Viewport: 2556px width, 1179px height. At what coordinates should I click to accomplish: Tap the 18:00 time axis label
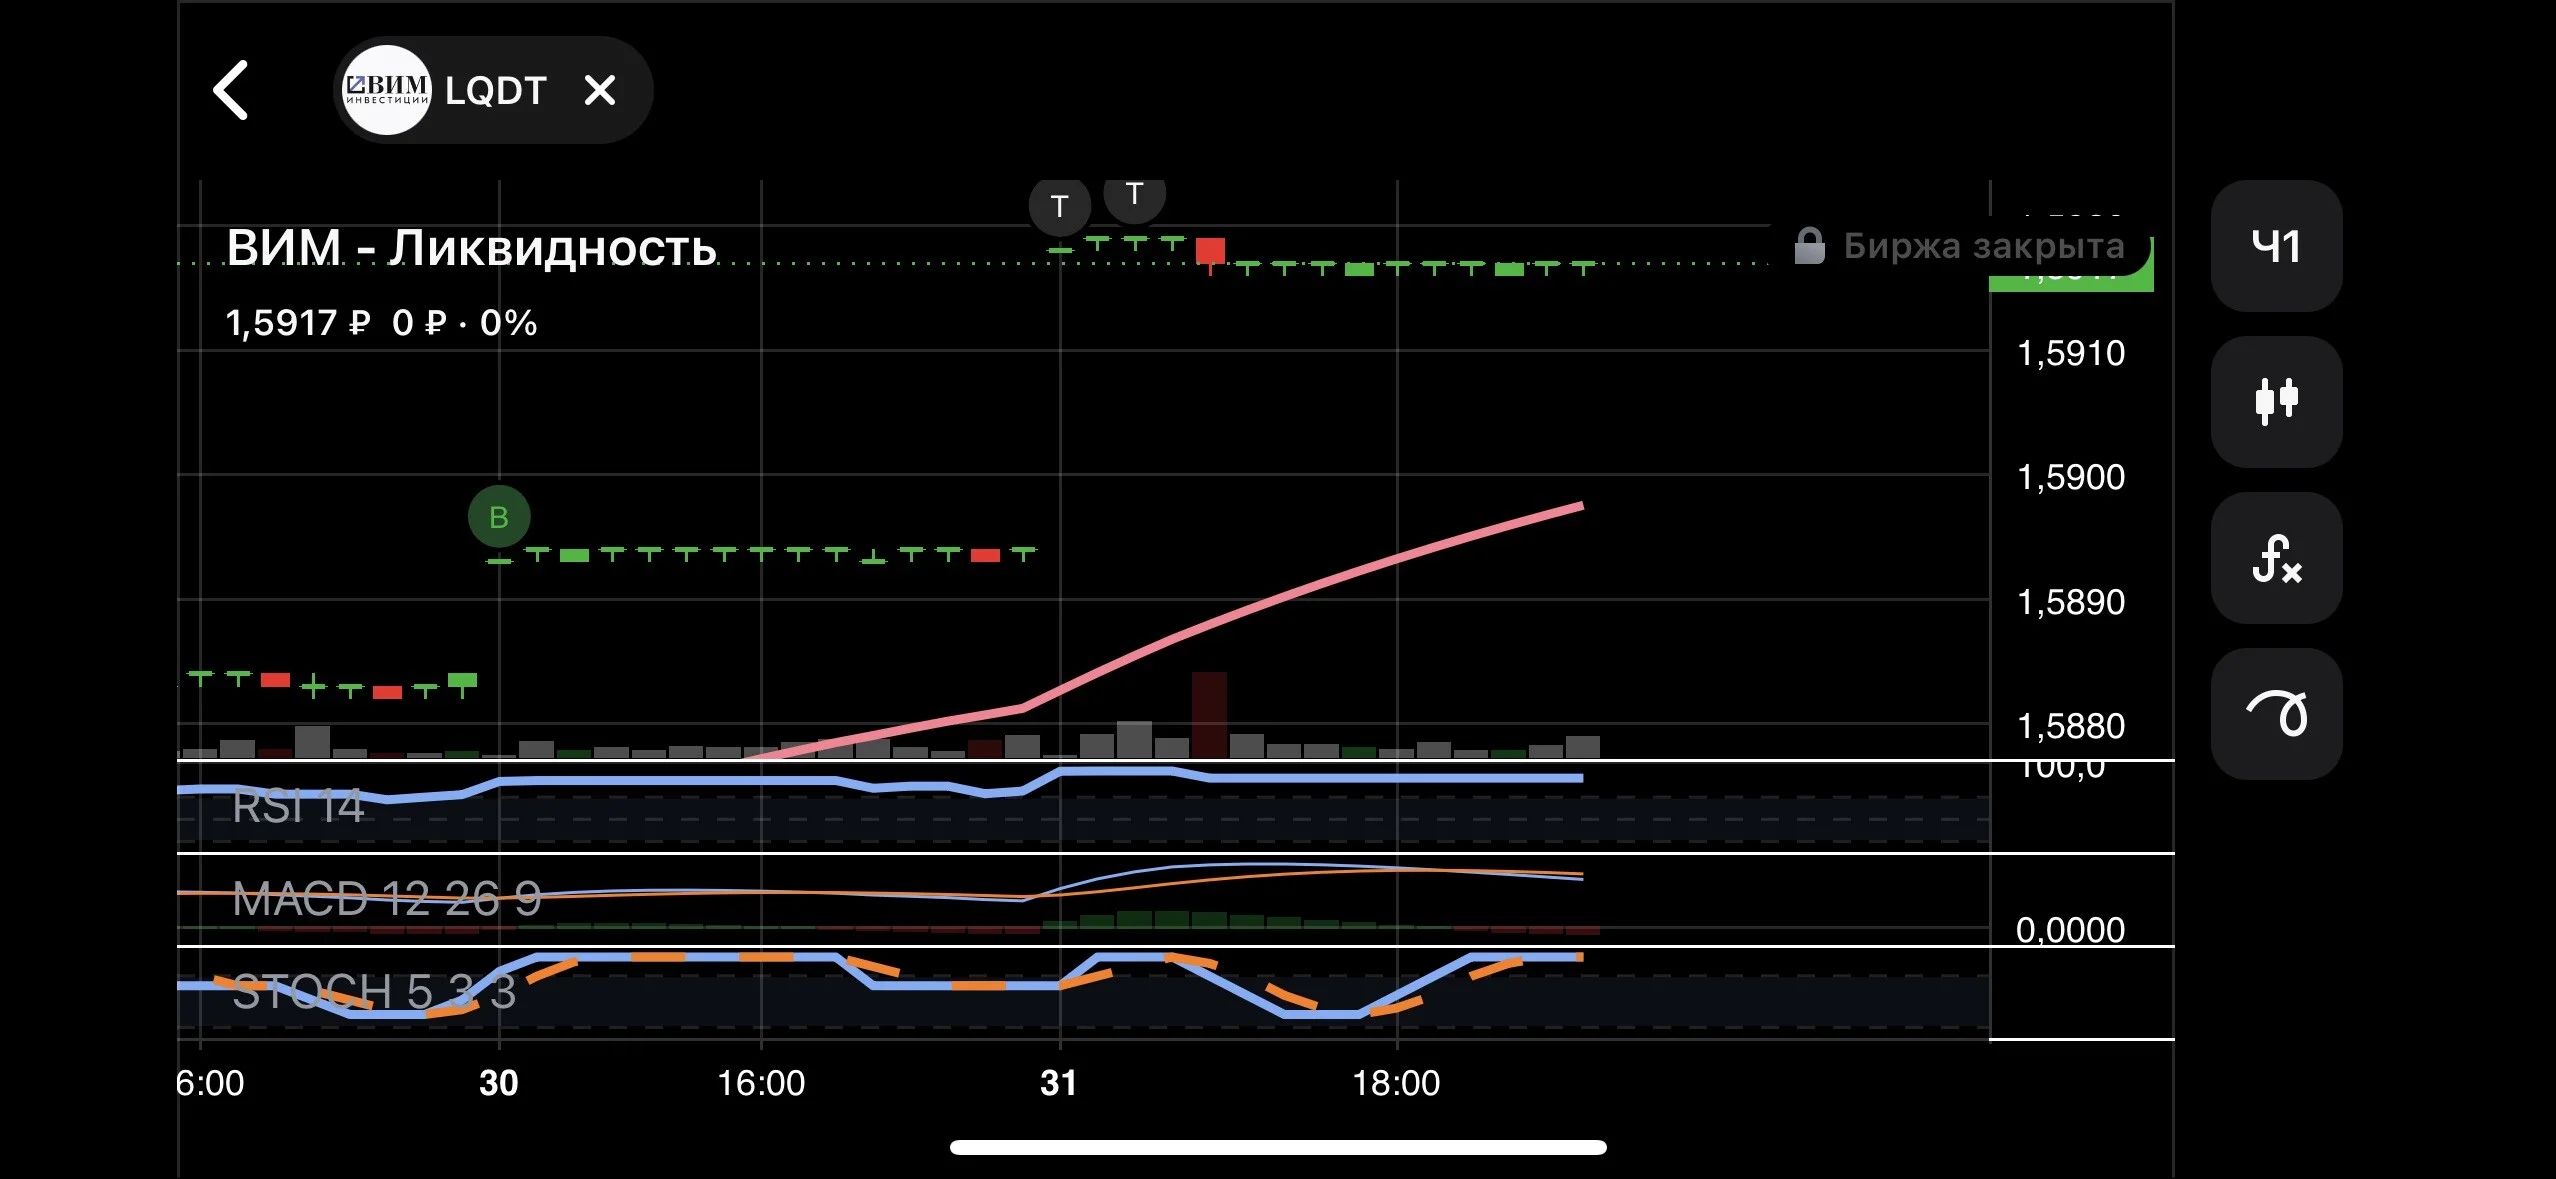(x=1396, y=1083)
